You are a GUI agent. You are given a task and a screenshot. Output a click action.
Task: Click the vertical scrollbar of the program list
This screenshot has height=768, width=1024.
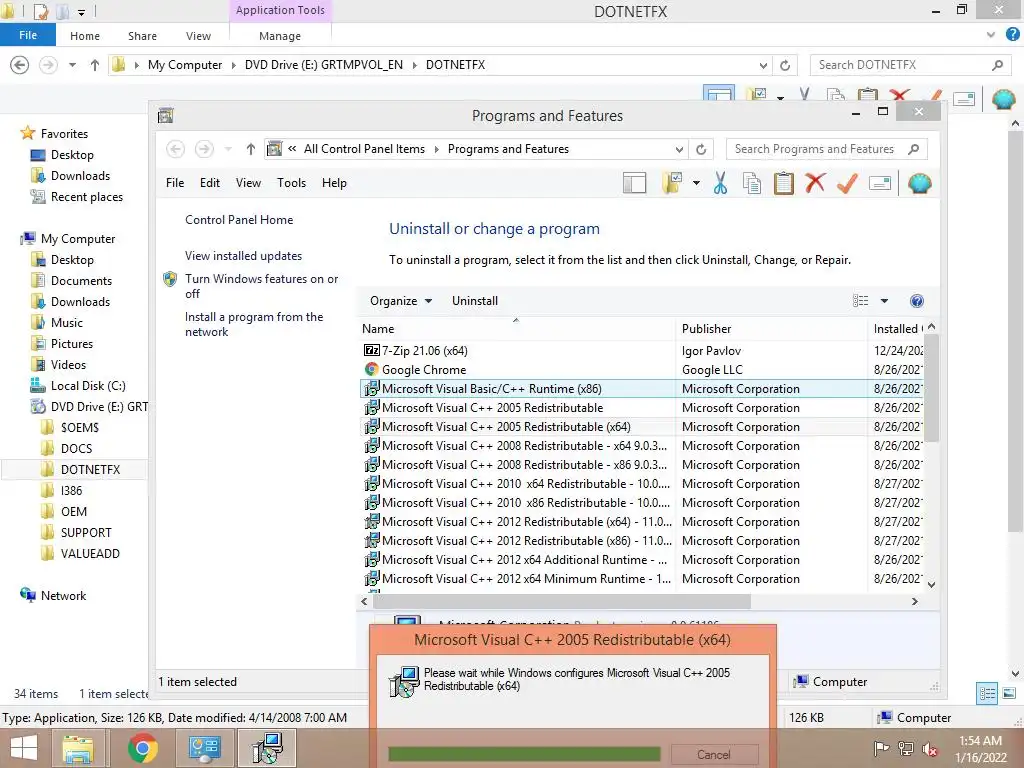pos(931,388)
